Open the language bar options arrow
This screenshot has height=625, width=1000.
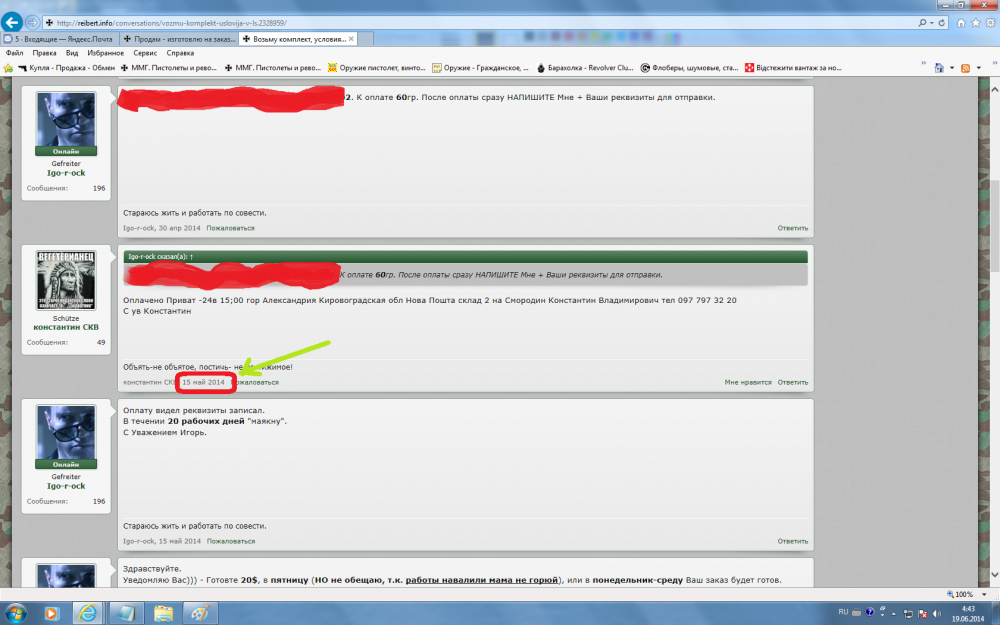click(x=882, y=615)
